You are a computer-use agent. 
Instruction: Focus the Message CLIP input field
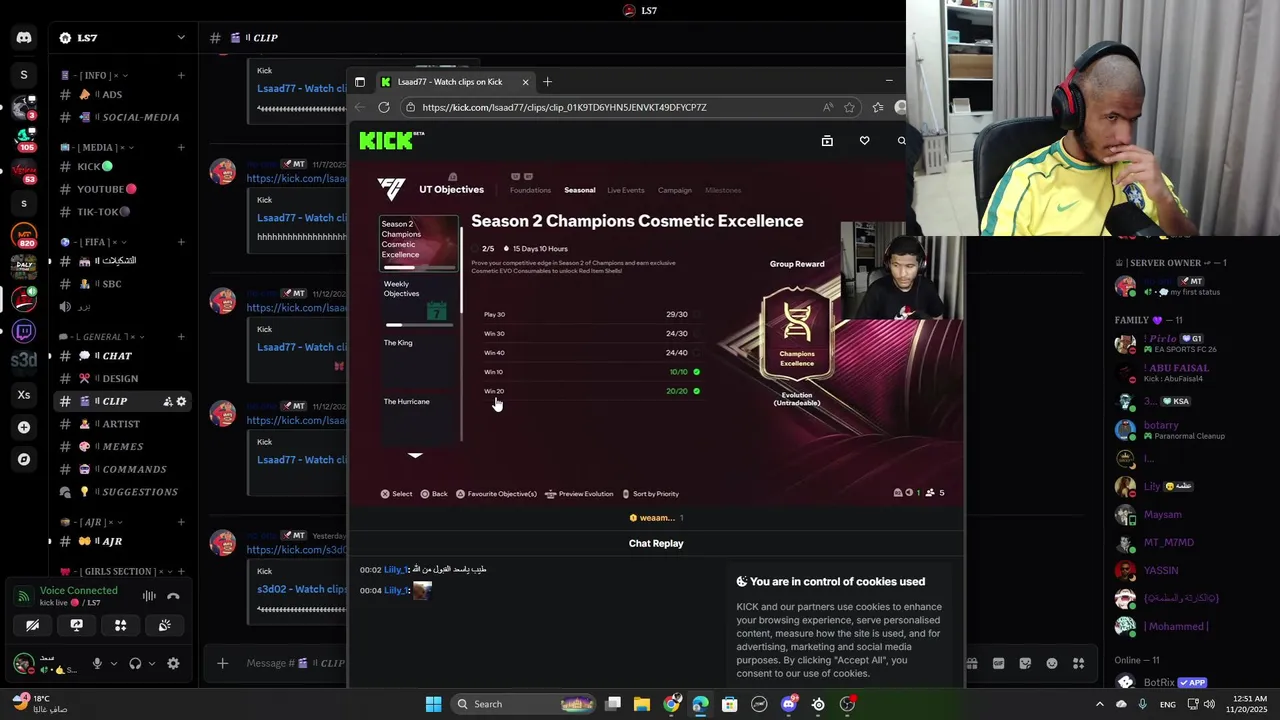point(295,663)
